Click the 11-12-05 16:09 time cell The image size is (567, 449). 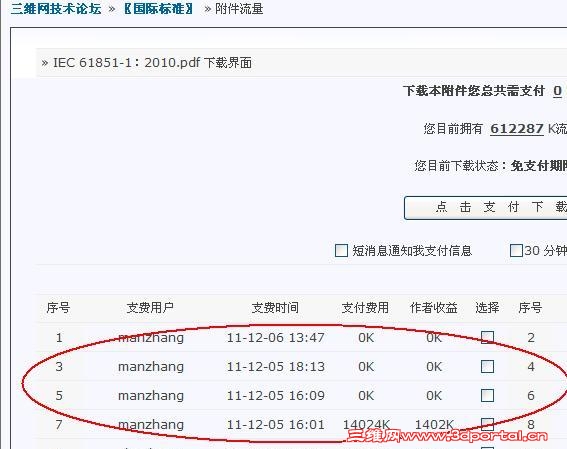tap(276, 395)
